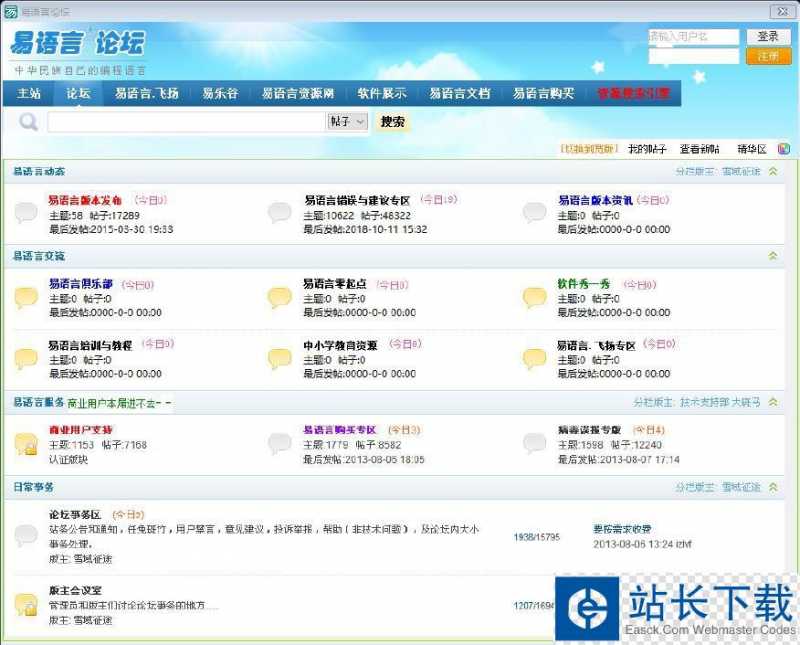Click the 登录 button

(768, 36)
